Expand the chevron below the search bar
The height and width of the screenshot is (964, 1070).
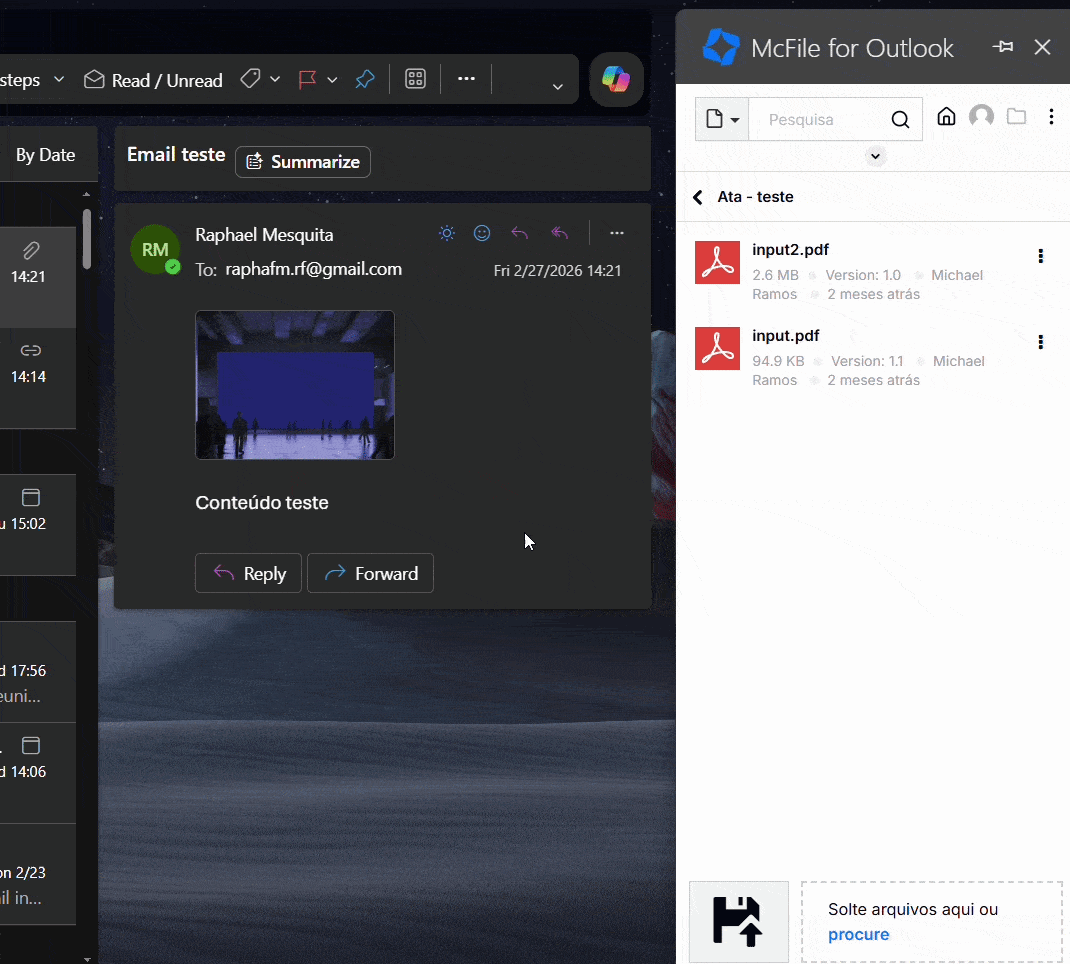pyautogui.click(x=875, y=156)
